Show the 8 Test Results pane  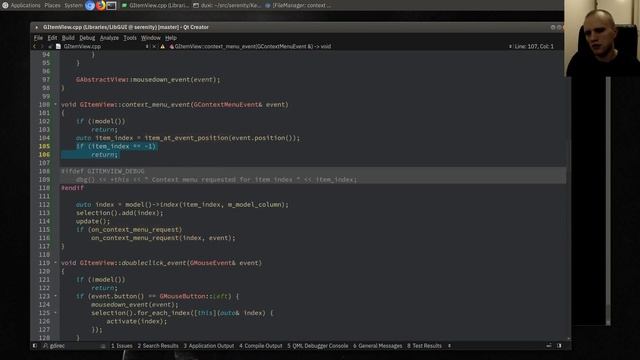pyautogui.click(x=424, y=346)
